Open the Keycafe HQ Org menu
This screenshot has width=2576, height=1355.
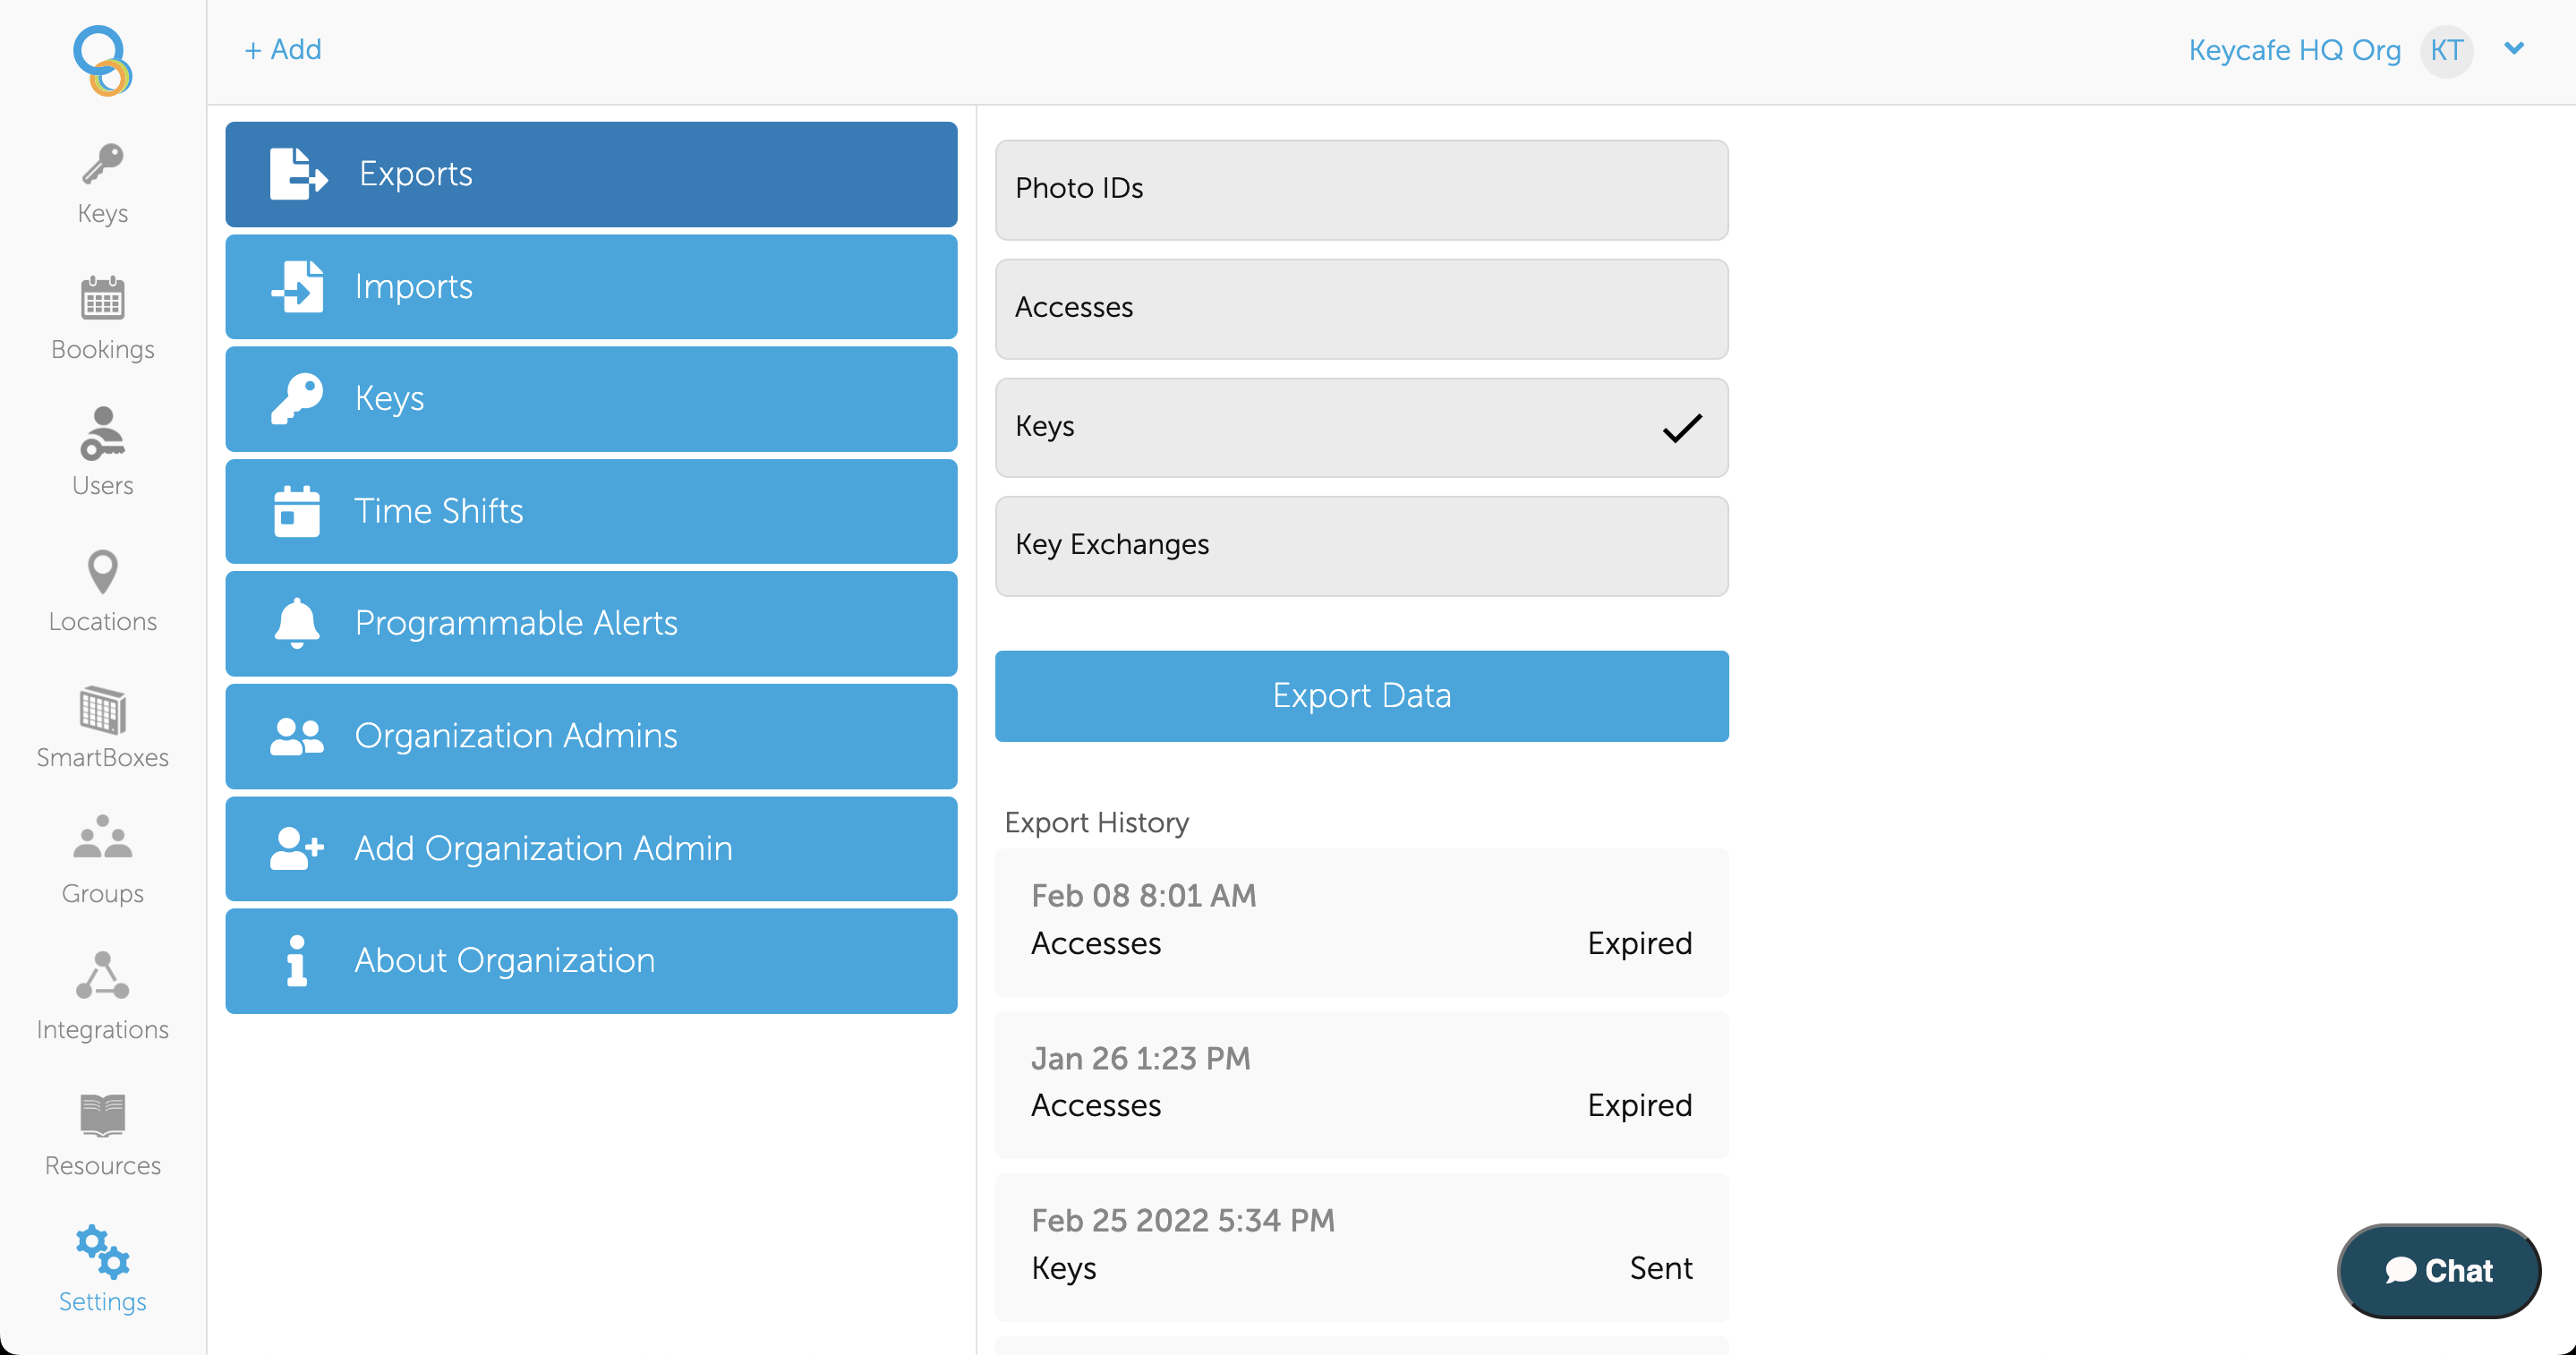pos(2294,50)
